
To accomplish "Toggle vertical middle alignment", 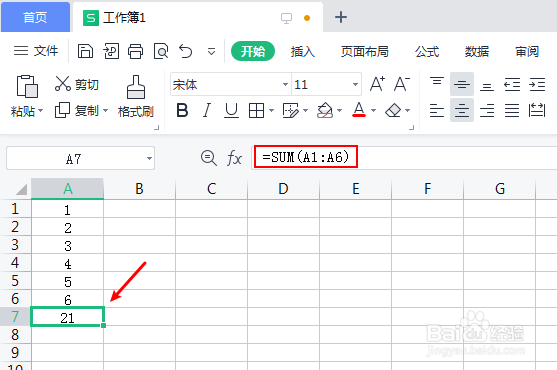I will [462, 84].
